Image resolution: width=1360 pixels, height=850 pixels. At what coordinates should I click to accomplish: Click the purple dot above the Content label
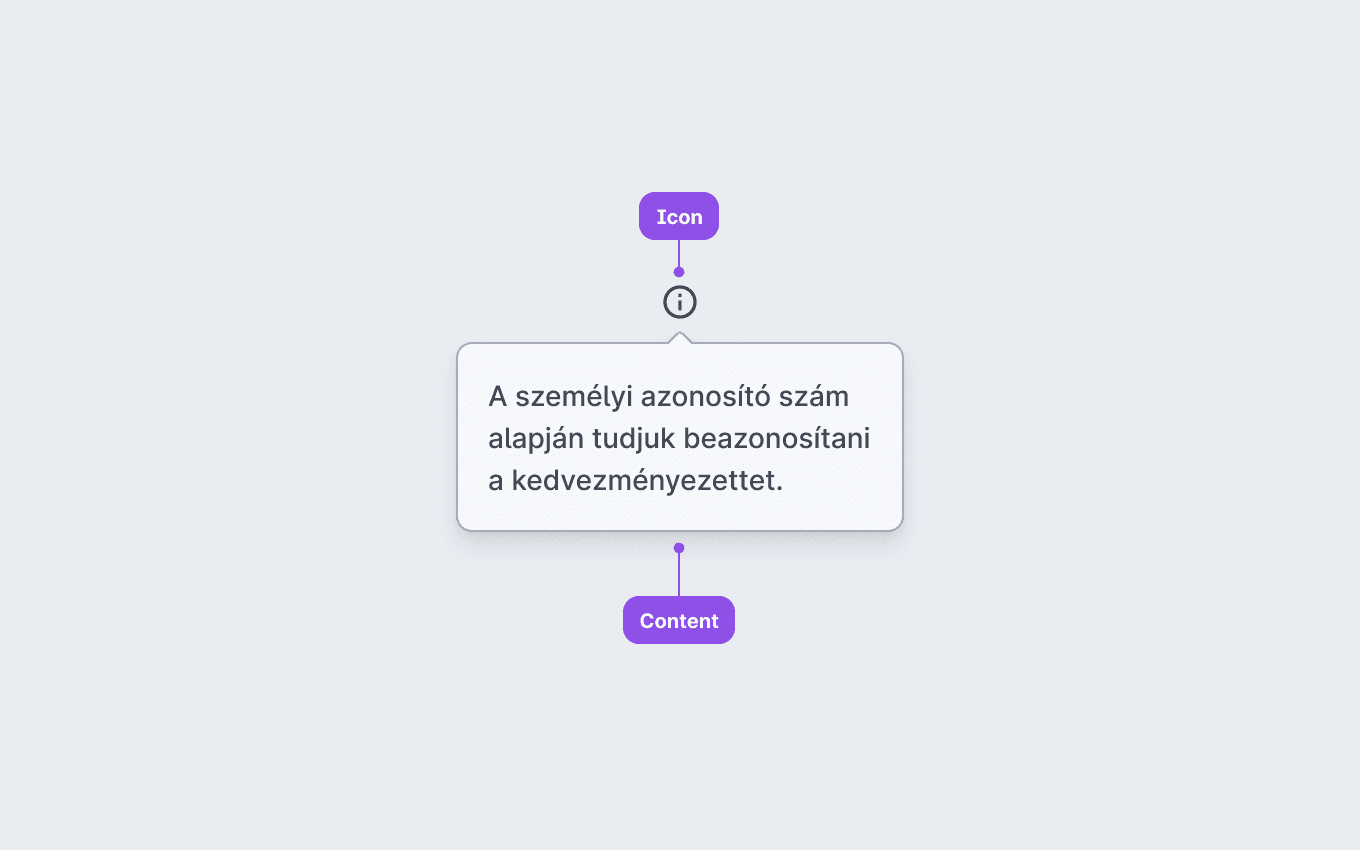679,548
